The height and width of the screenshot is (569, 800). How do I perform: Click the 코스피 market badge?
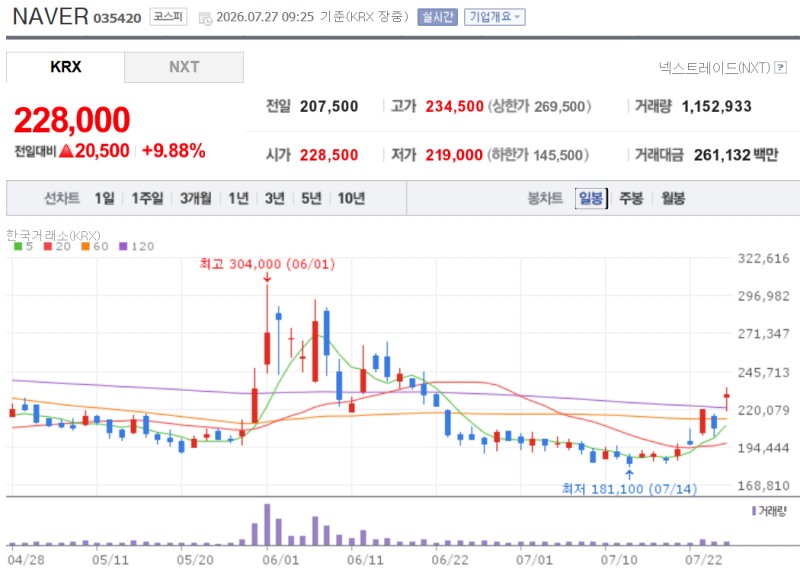(168, 17)
